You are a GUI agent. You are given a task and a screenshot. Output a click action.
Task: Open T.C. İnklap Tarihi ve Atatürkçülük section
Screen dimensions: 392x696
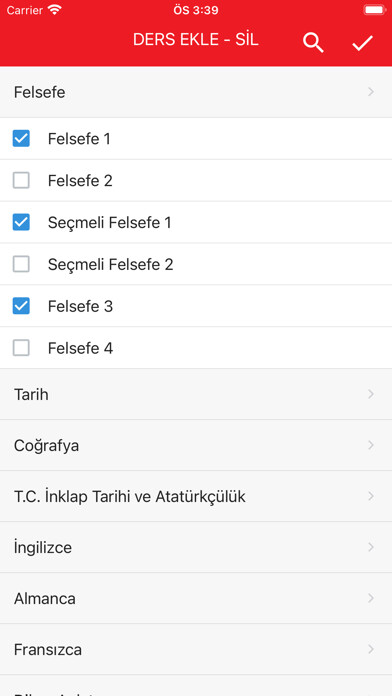click(x=196, y=496)
